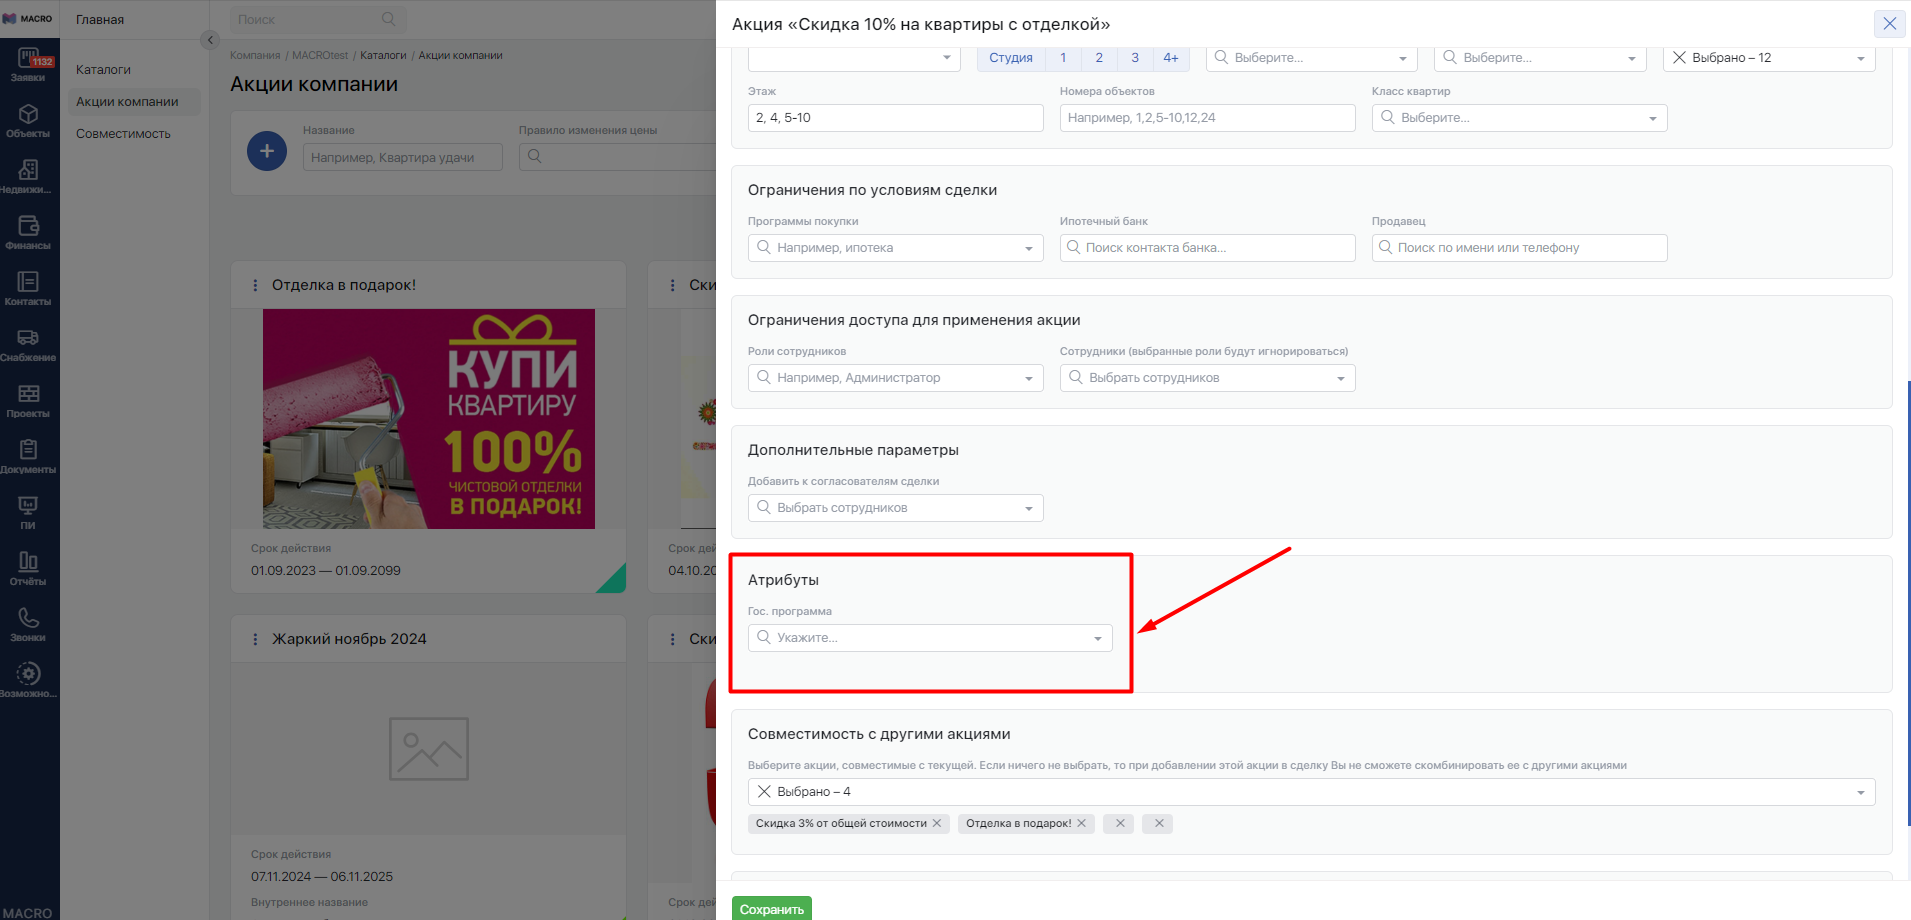The image size is (1911, 920).
Task: Toggle the Студия room filter
Action: pyautogui.click(x=1010, y=58)
